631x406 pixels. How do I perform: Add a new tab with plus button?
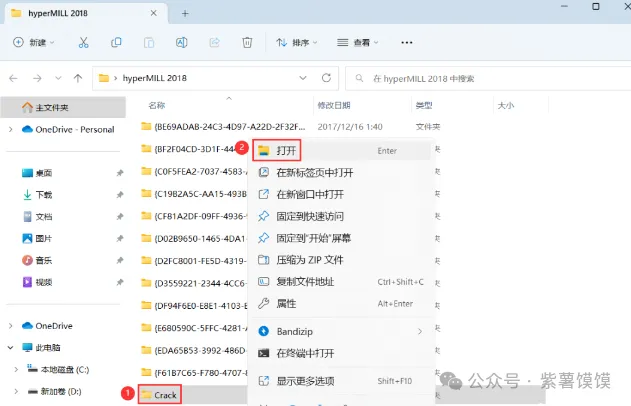[185, 12]
